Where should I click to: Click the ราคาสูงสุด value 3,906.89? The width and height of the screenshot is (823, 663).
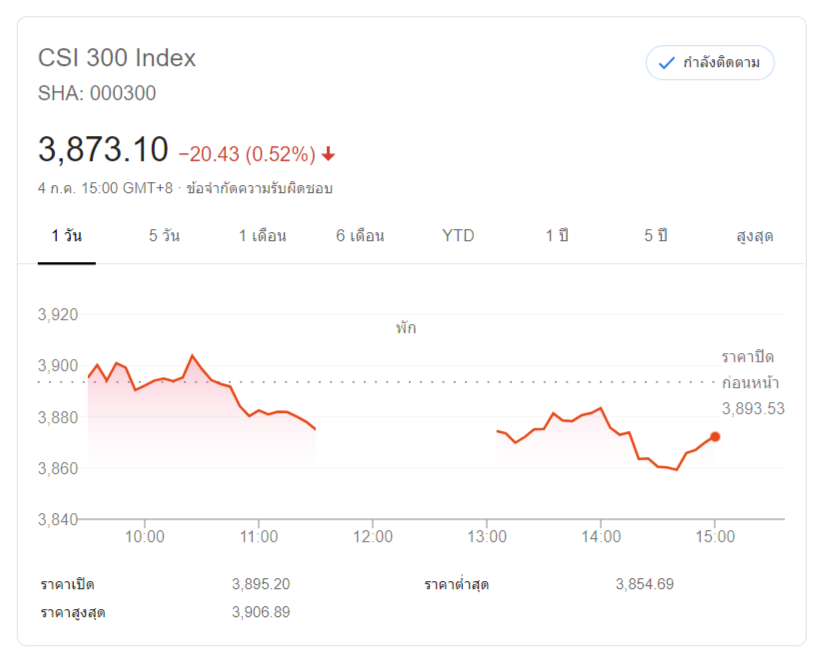click(x=261, y=612)
